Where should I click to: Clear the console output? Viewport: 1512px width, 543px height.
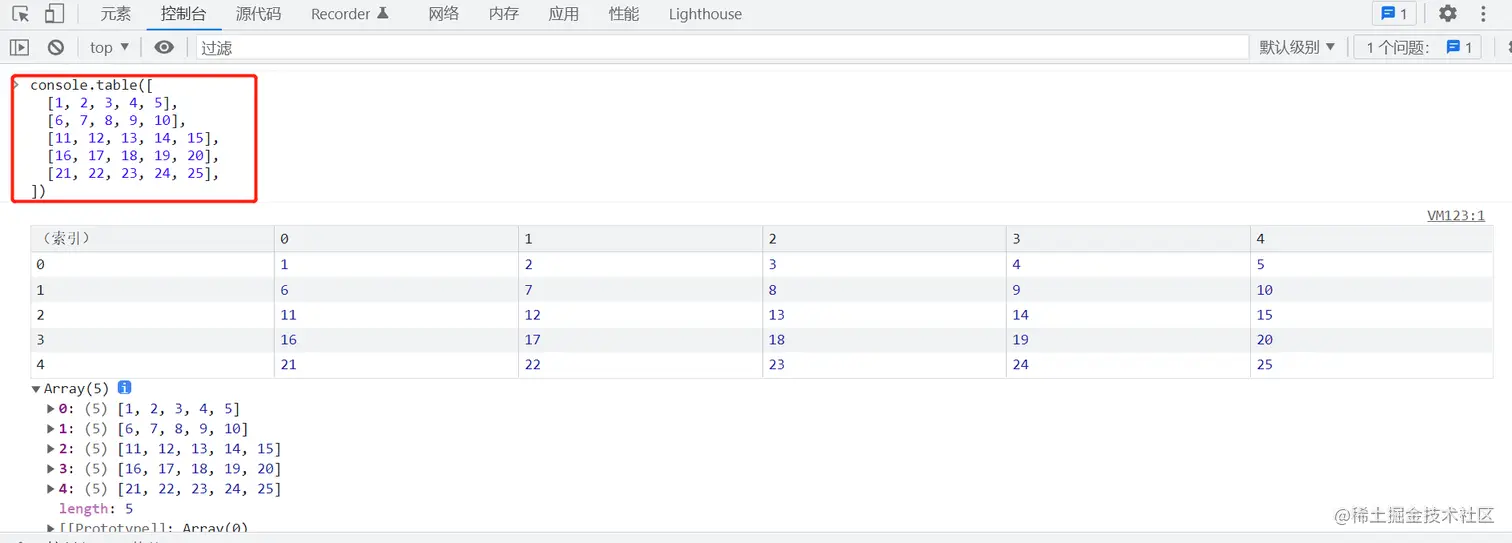[x=56, y=47]
